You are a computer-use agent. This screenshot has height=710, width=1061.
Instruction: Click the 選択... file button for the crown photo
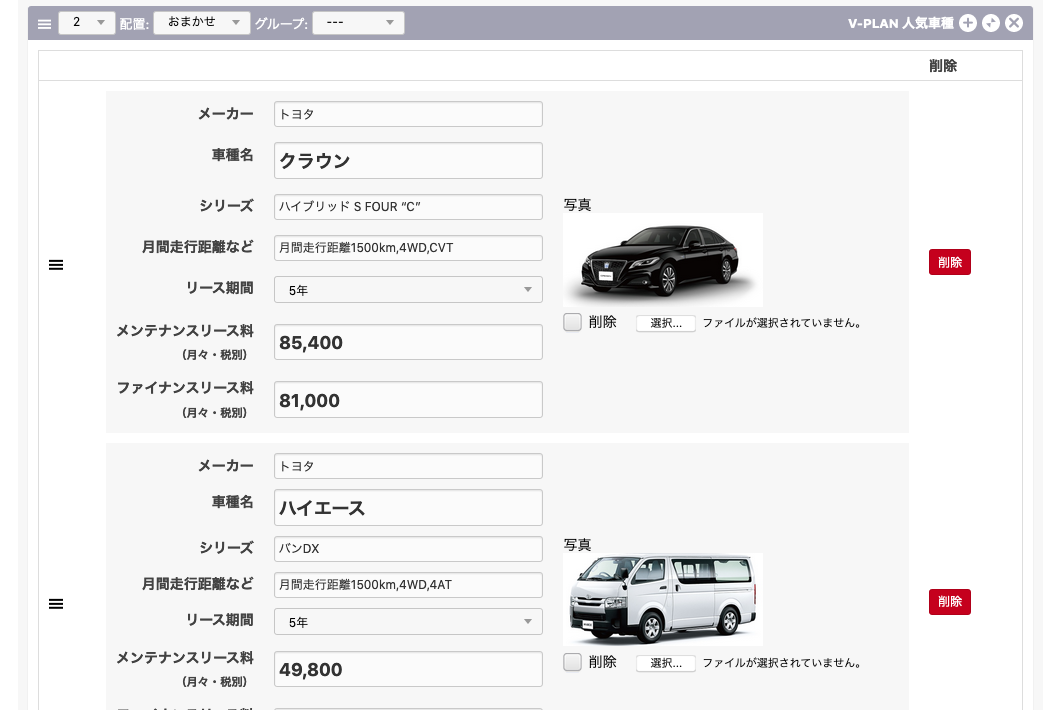pos(665,323)
